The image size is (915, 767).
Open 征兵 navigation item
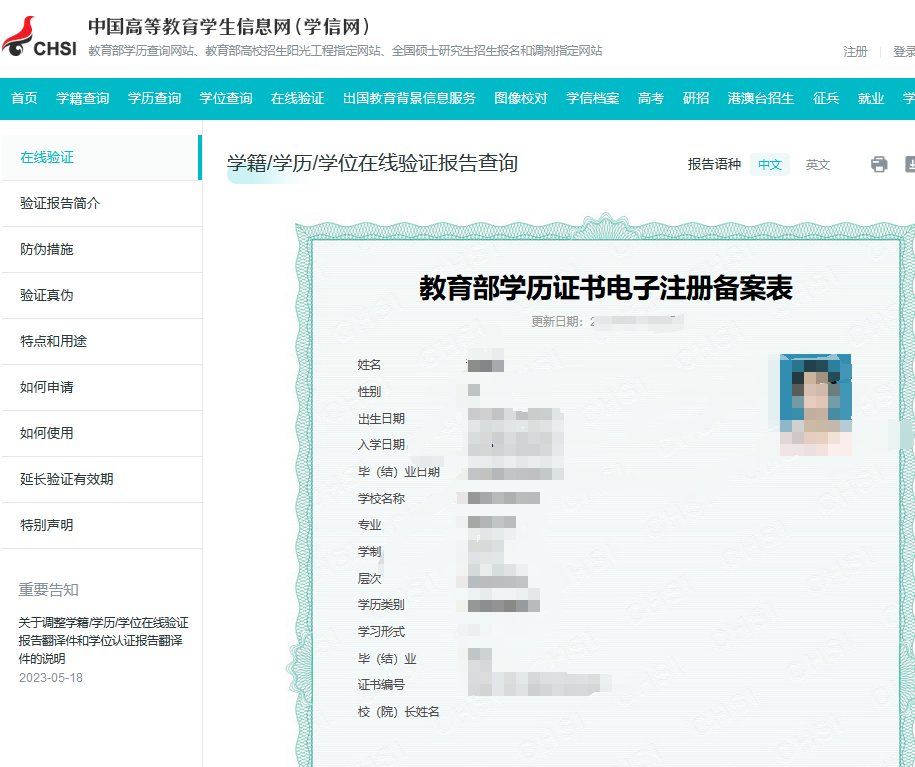click(826, 98)
